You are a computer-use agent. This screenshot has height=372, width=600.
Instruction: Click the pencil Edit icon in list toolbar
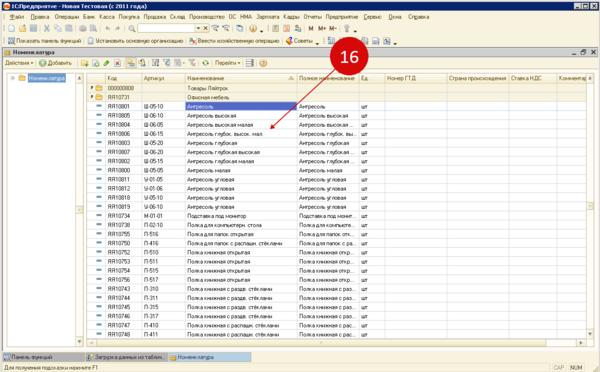(106, 63)
